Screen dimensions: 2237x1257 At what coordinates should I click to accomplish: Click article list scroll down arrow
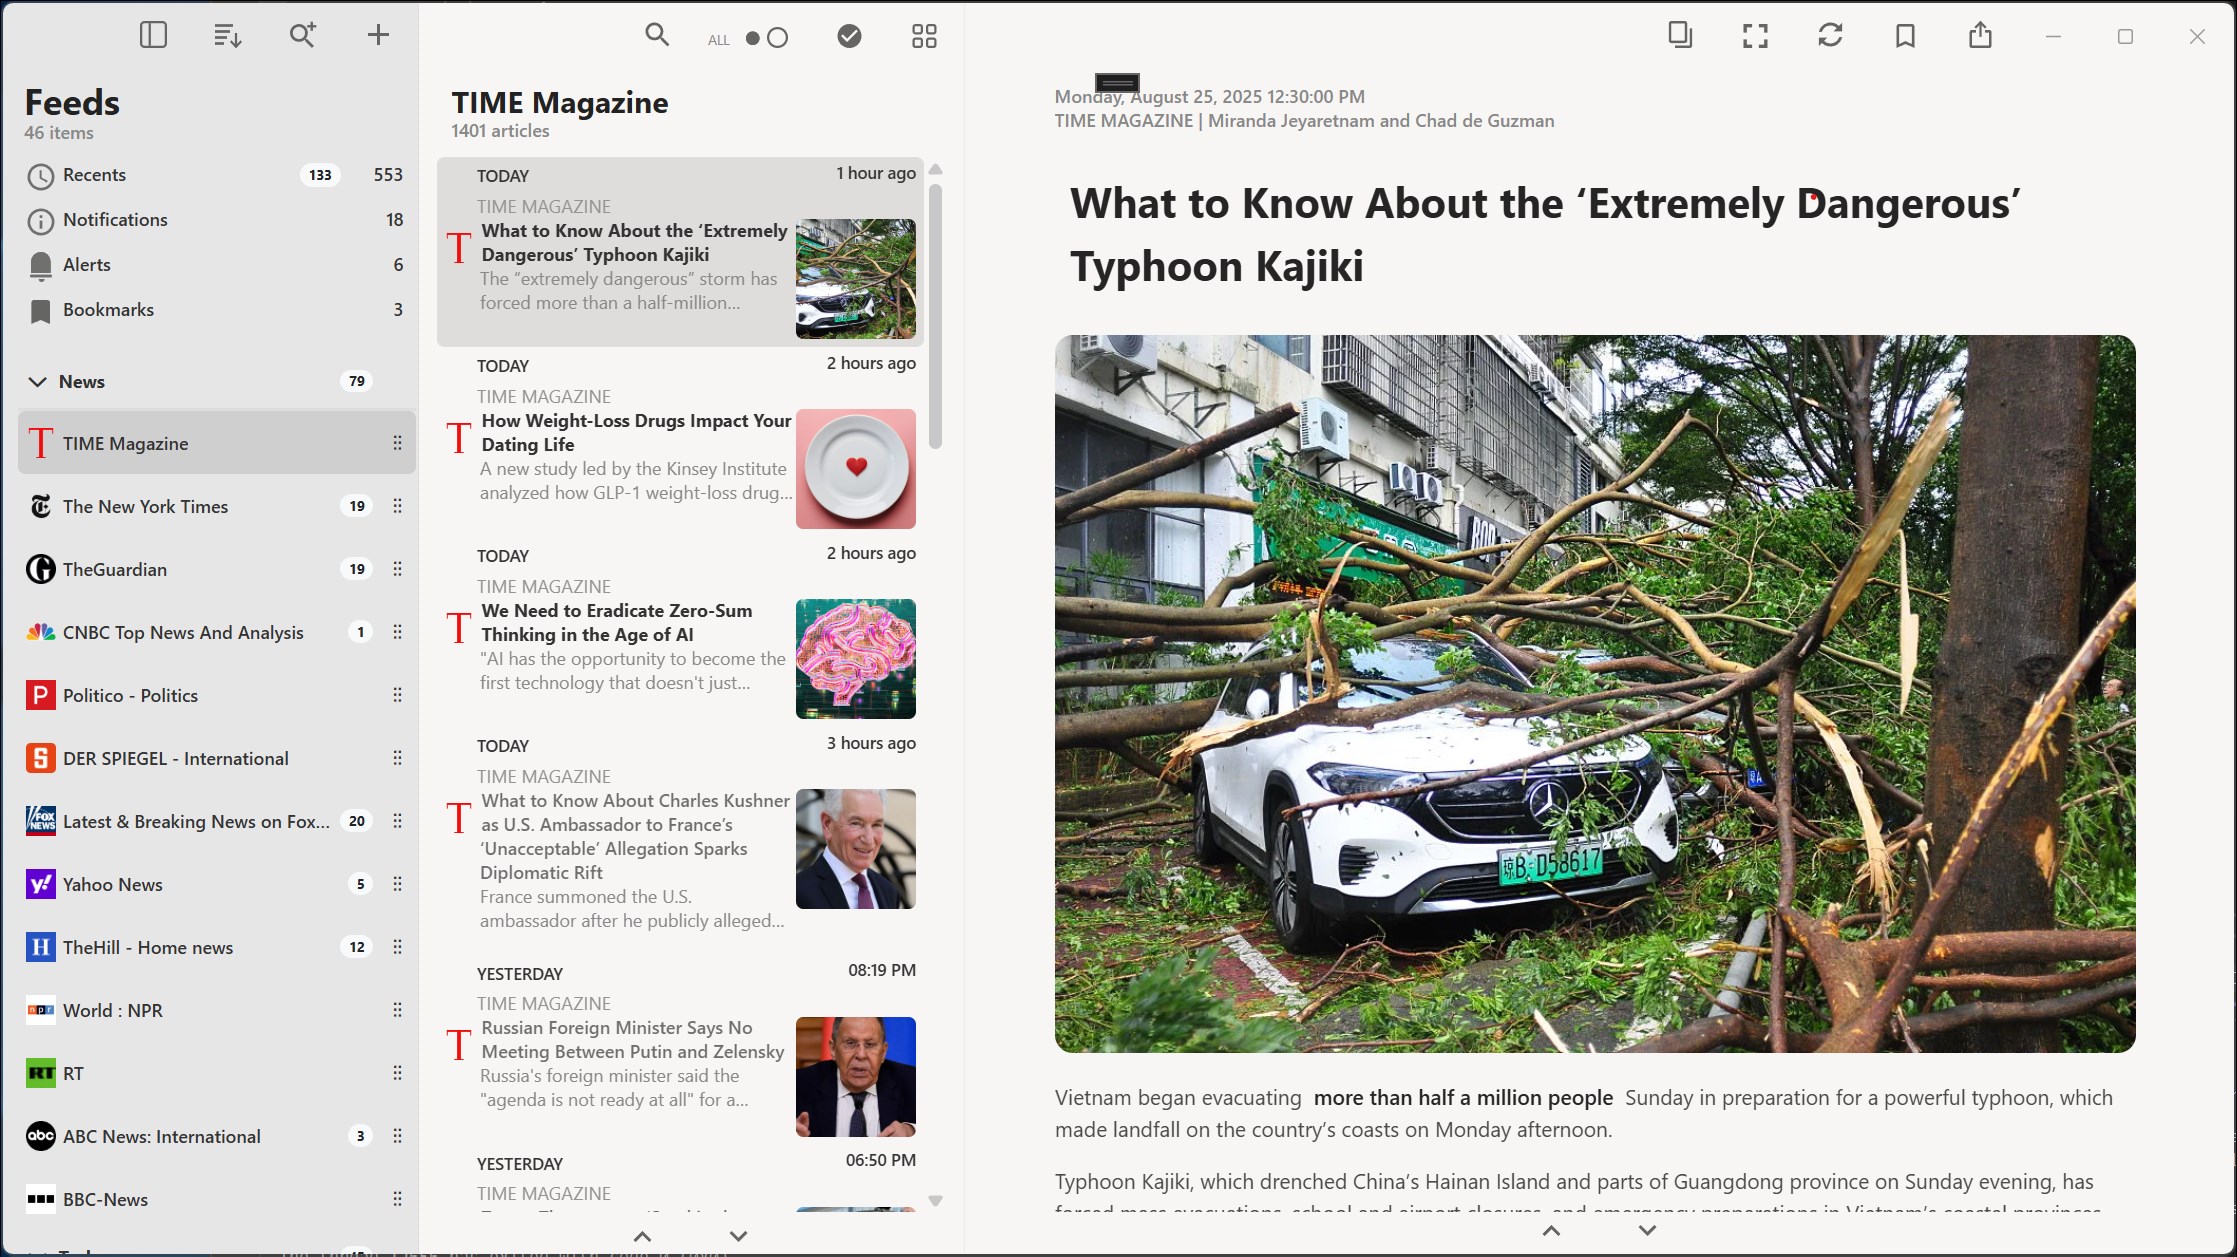pos(935,1201)
